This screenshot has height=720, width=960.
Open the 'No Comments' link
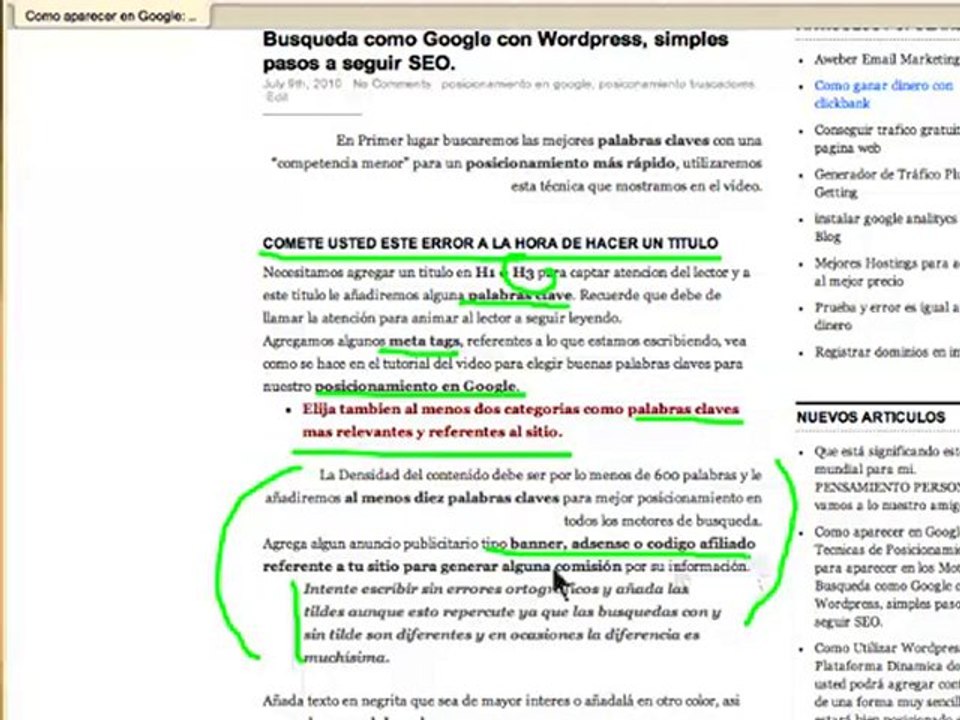[x=392, y=84]
